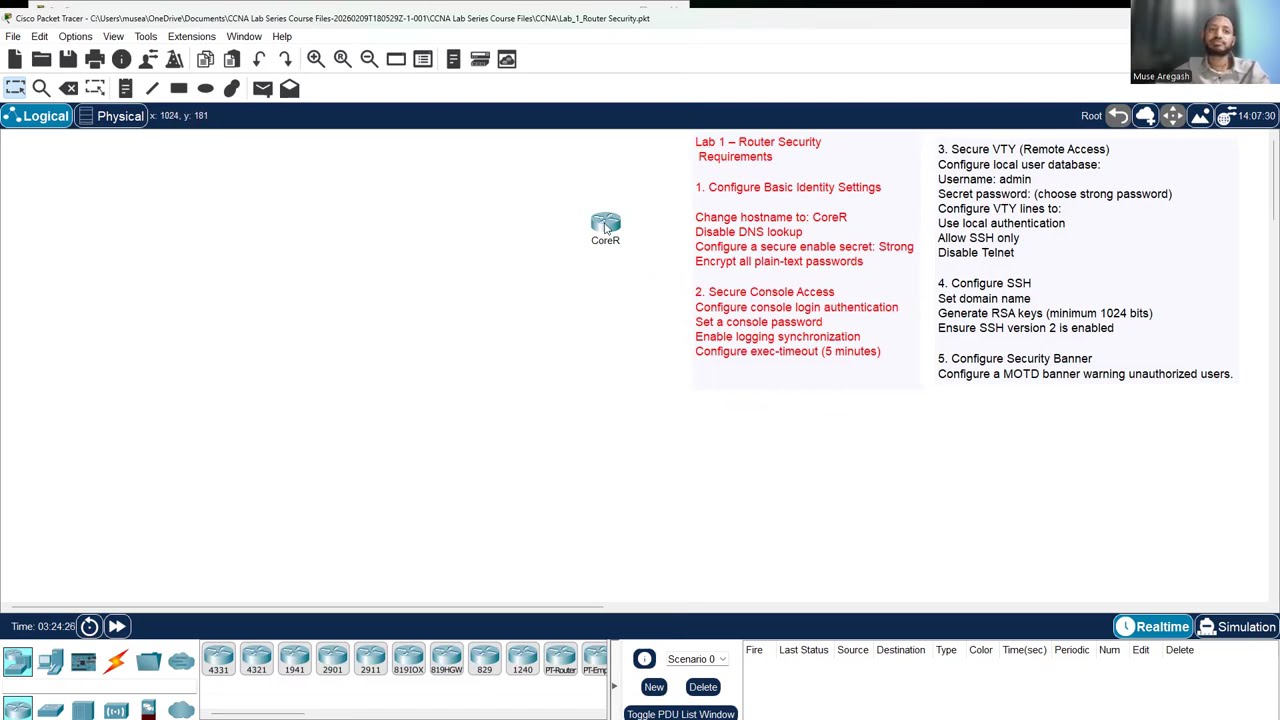The height and width of the screenshot is (720, 1280).
Task: Click the New file icon
Action: pyautogui.click(x=15, y=59)
